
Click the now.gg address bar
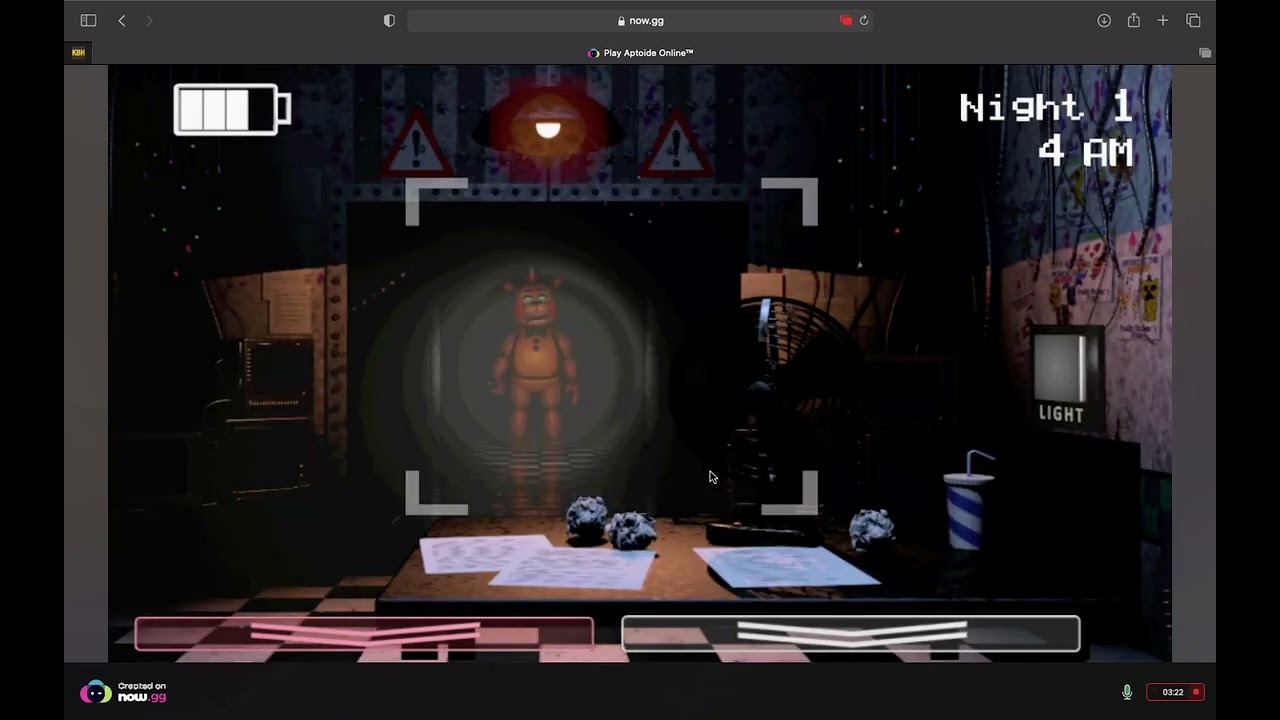(640, 20)
